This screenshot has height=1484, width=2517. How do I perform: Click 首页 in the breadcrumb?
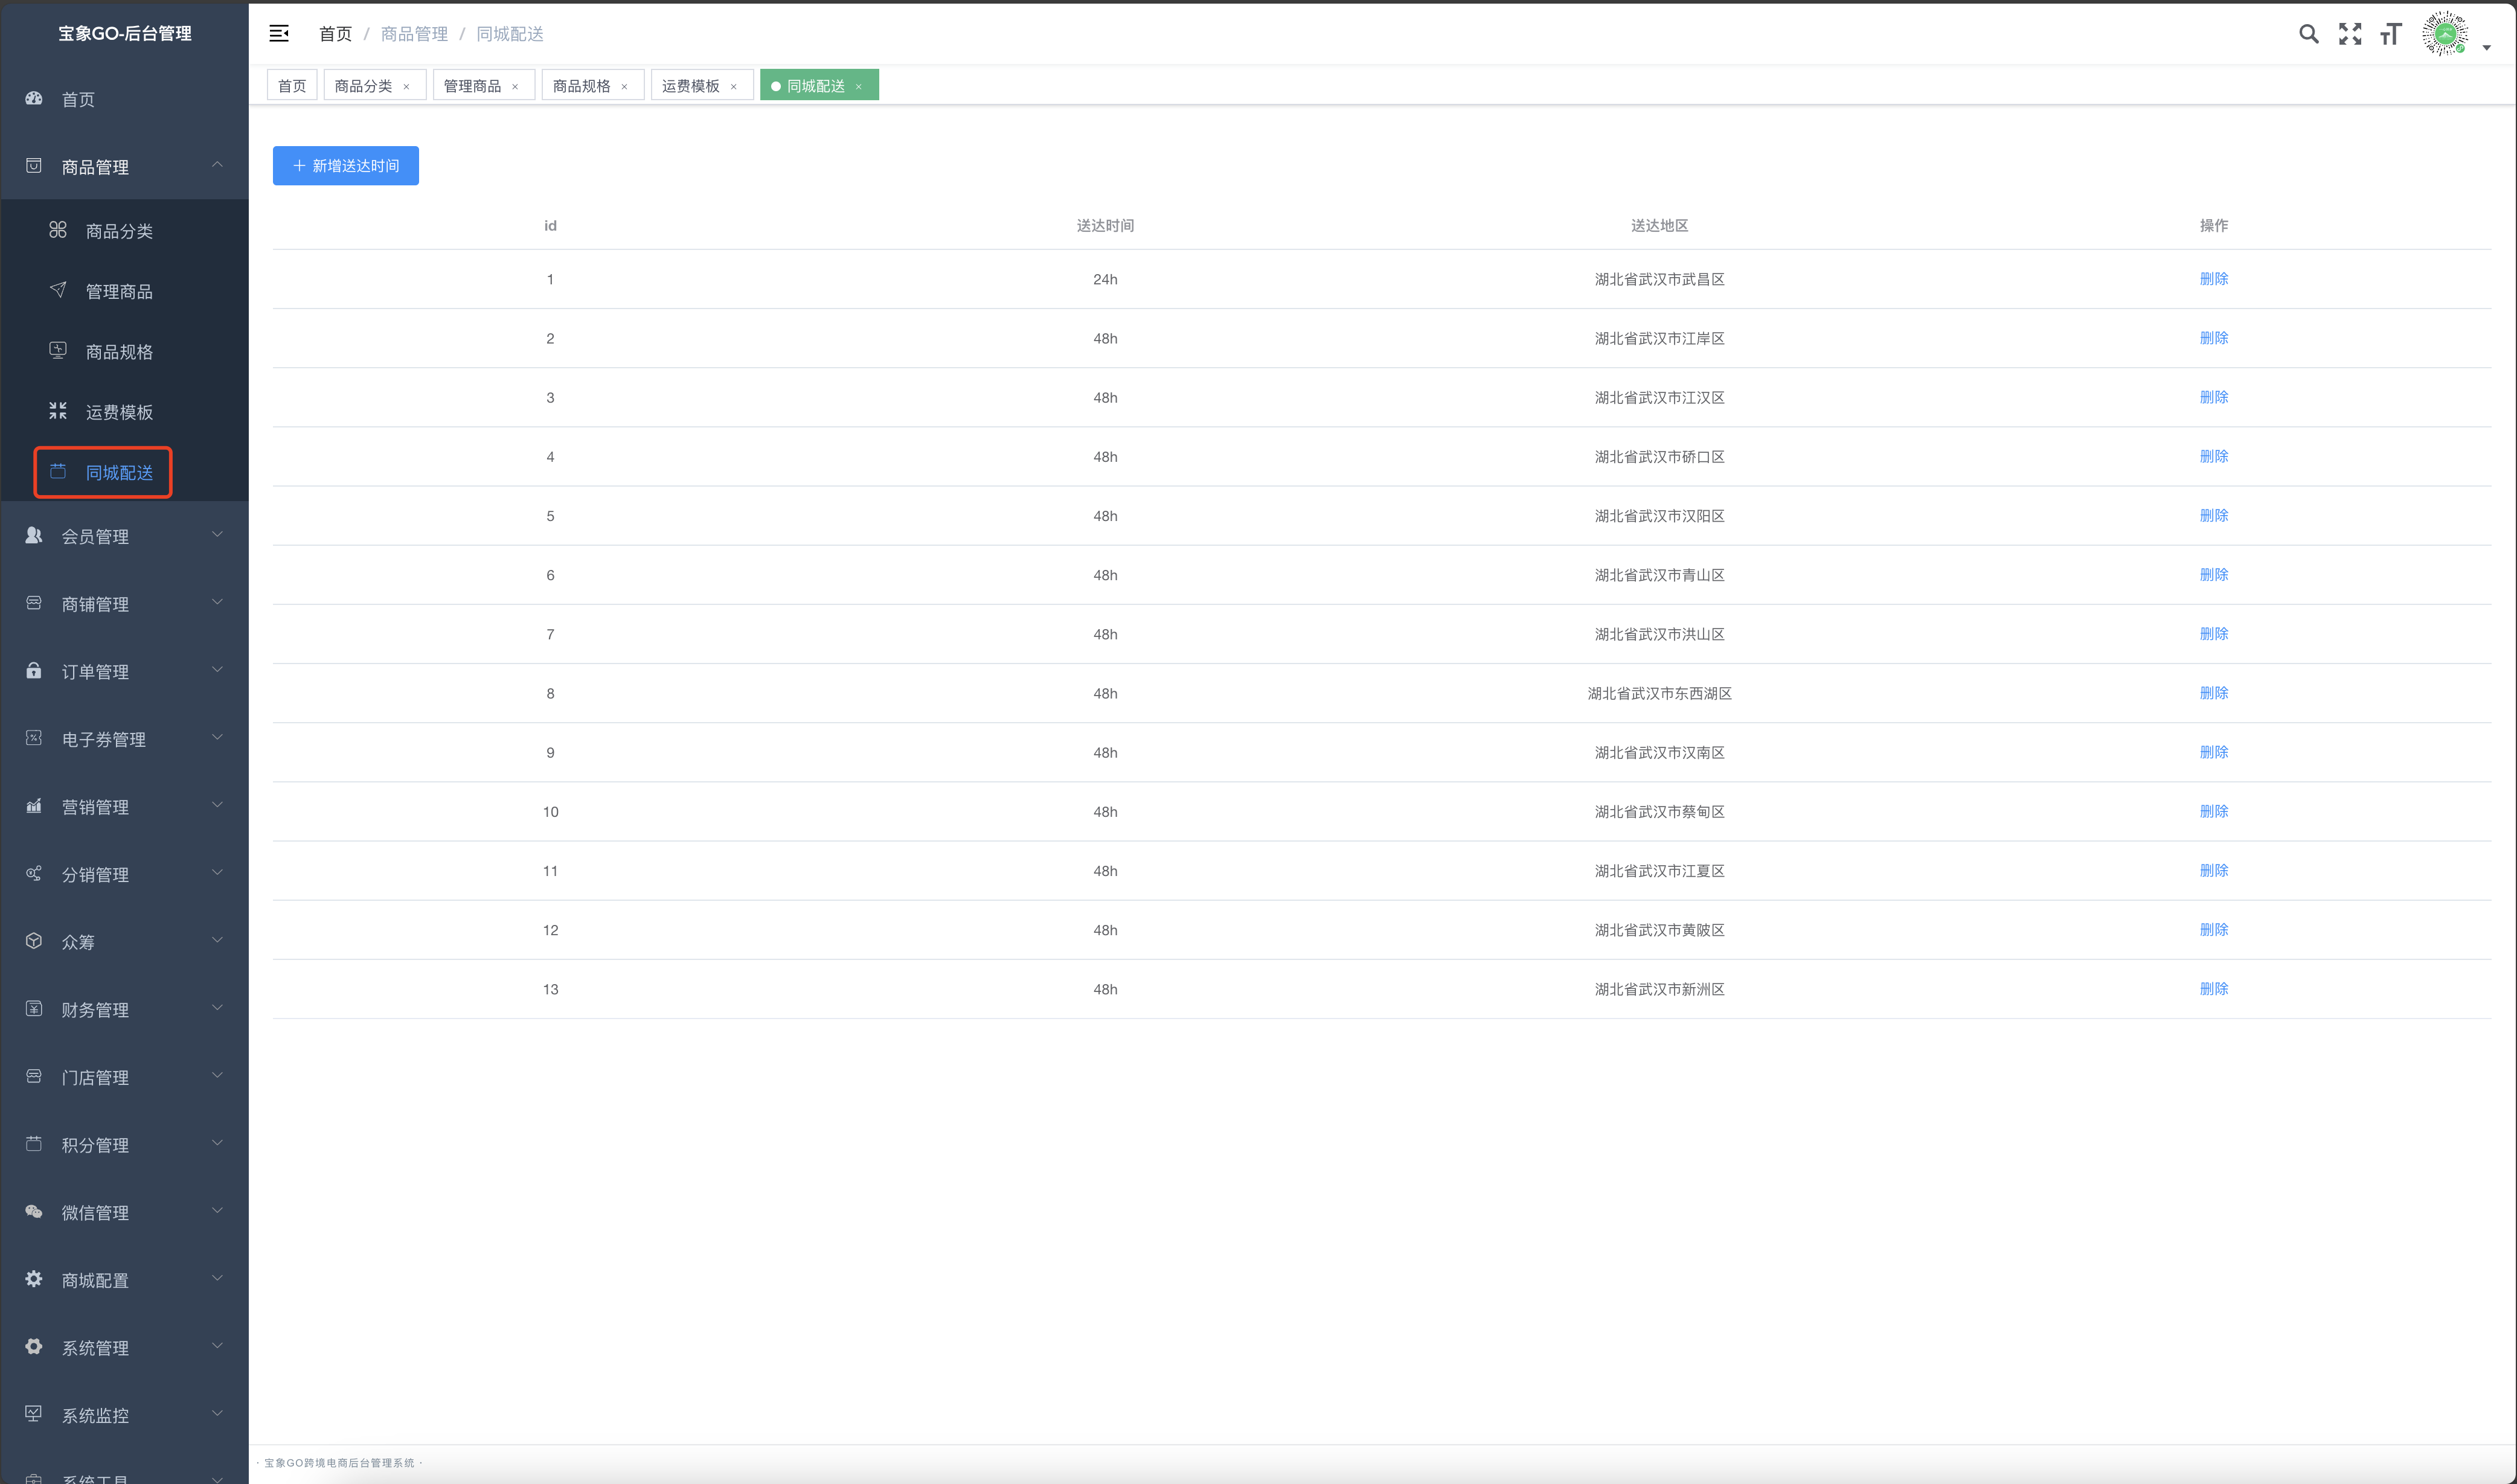click(335, 34)
